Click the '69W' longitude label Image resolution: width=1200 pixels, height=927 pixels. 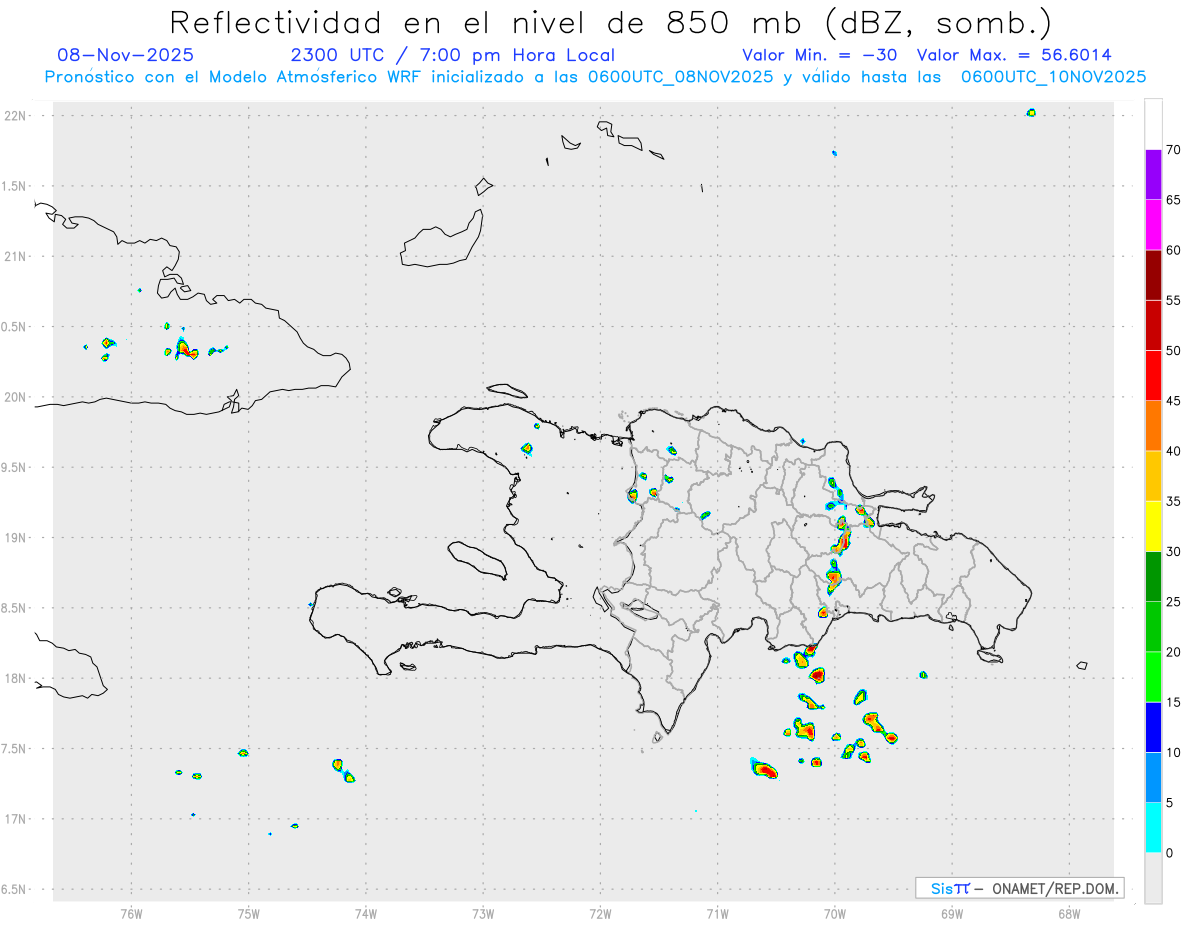pos(952,914)
